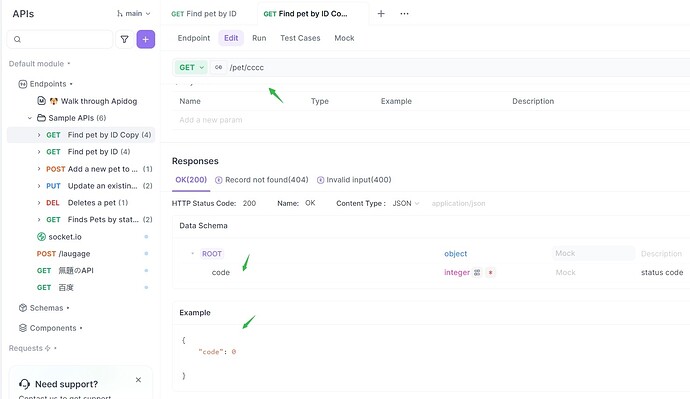690x399 pixels.
Task: Click the Mock field for ROOT row
Action: pos(593,253)
